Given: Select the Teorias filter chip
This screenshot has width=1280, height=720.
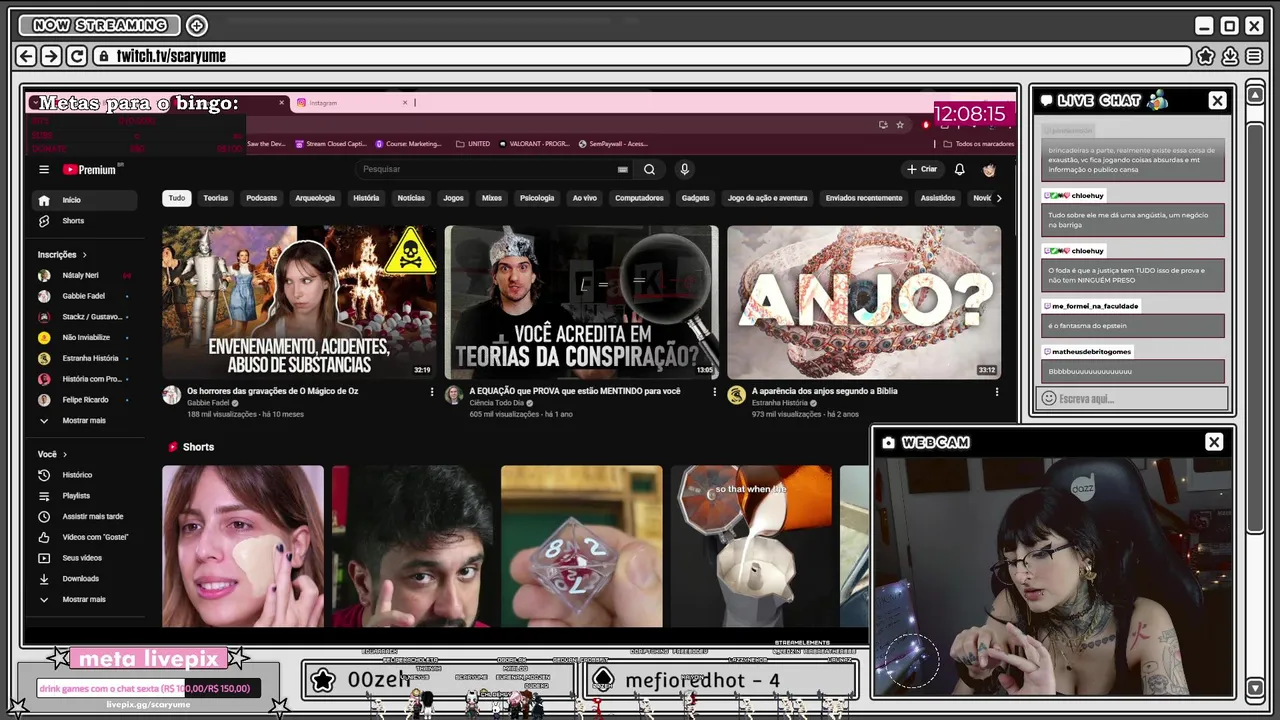Looking at the screenshot, I should coord(216,198).
